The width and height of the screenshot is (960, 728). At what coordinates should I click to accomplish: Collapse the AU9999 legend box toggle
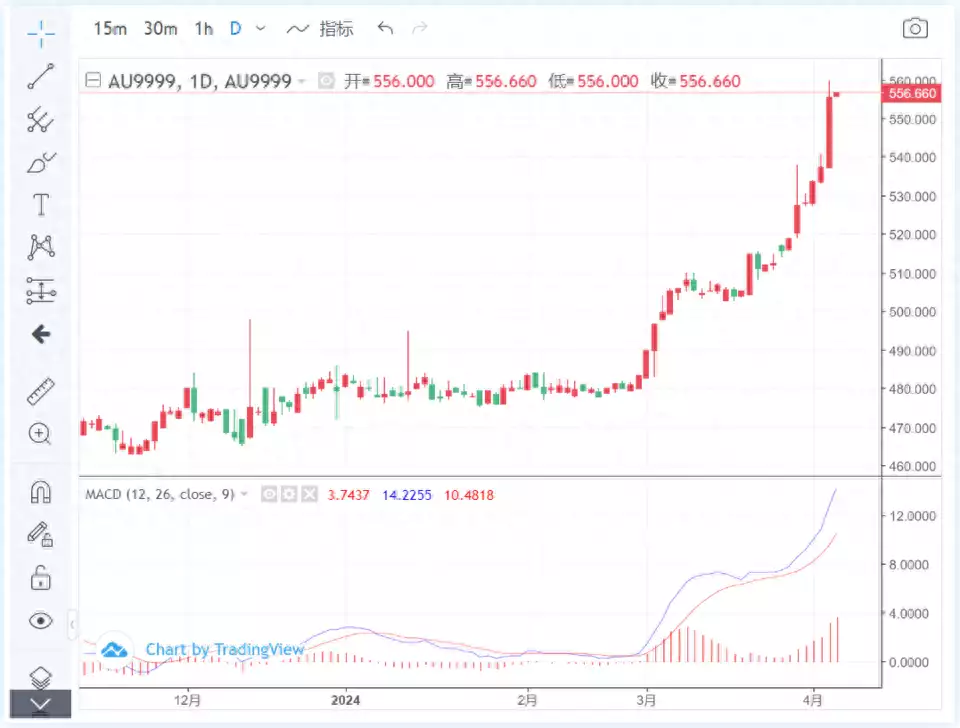pyautogui.click(x=93, y=80)
